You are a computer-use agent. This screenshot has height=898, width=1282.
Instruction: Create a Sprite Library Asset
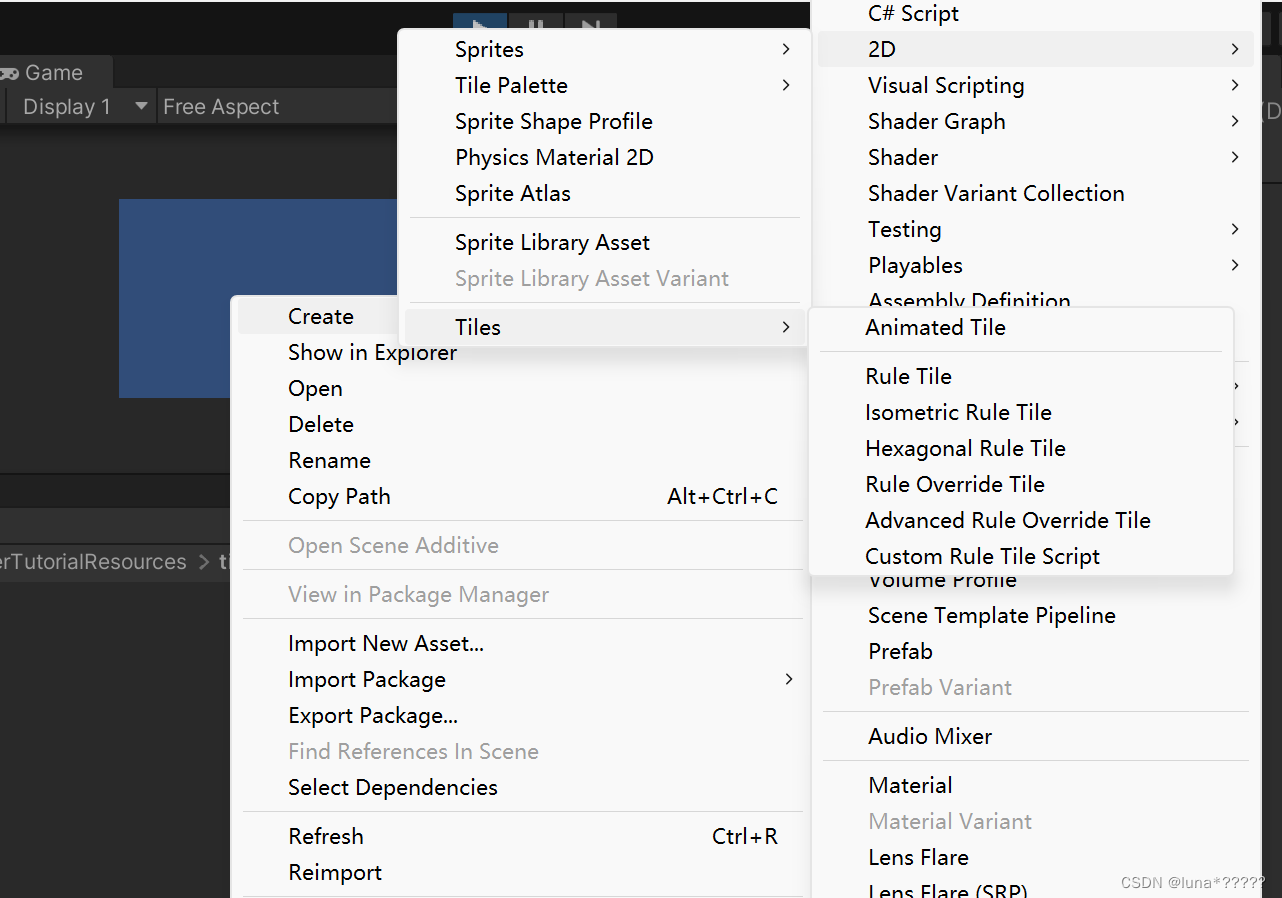tap(604, 243)
